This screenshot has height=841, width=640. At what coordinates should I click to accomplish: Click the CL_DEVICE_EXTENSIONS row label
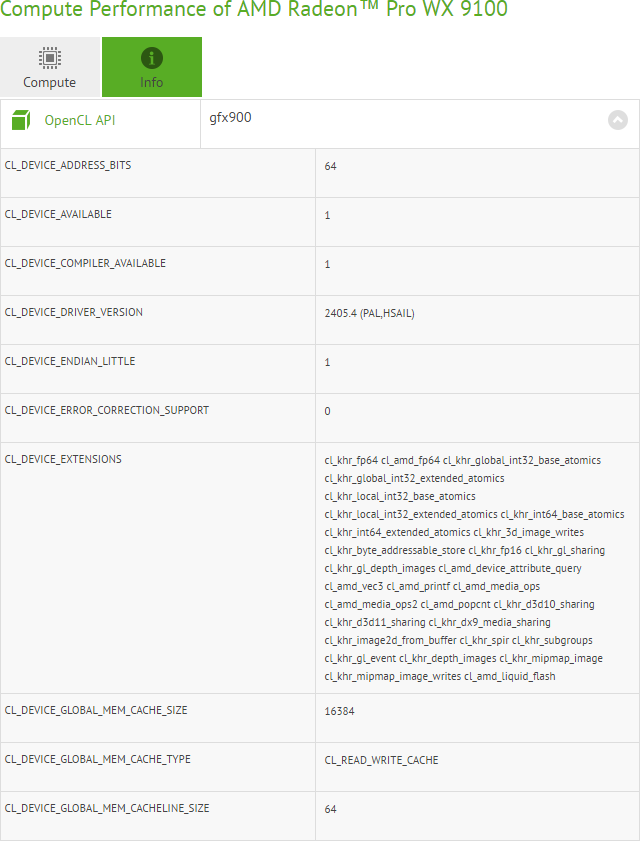point(63,459)
